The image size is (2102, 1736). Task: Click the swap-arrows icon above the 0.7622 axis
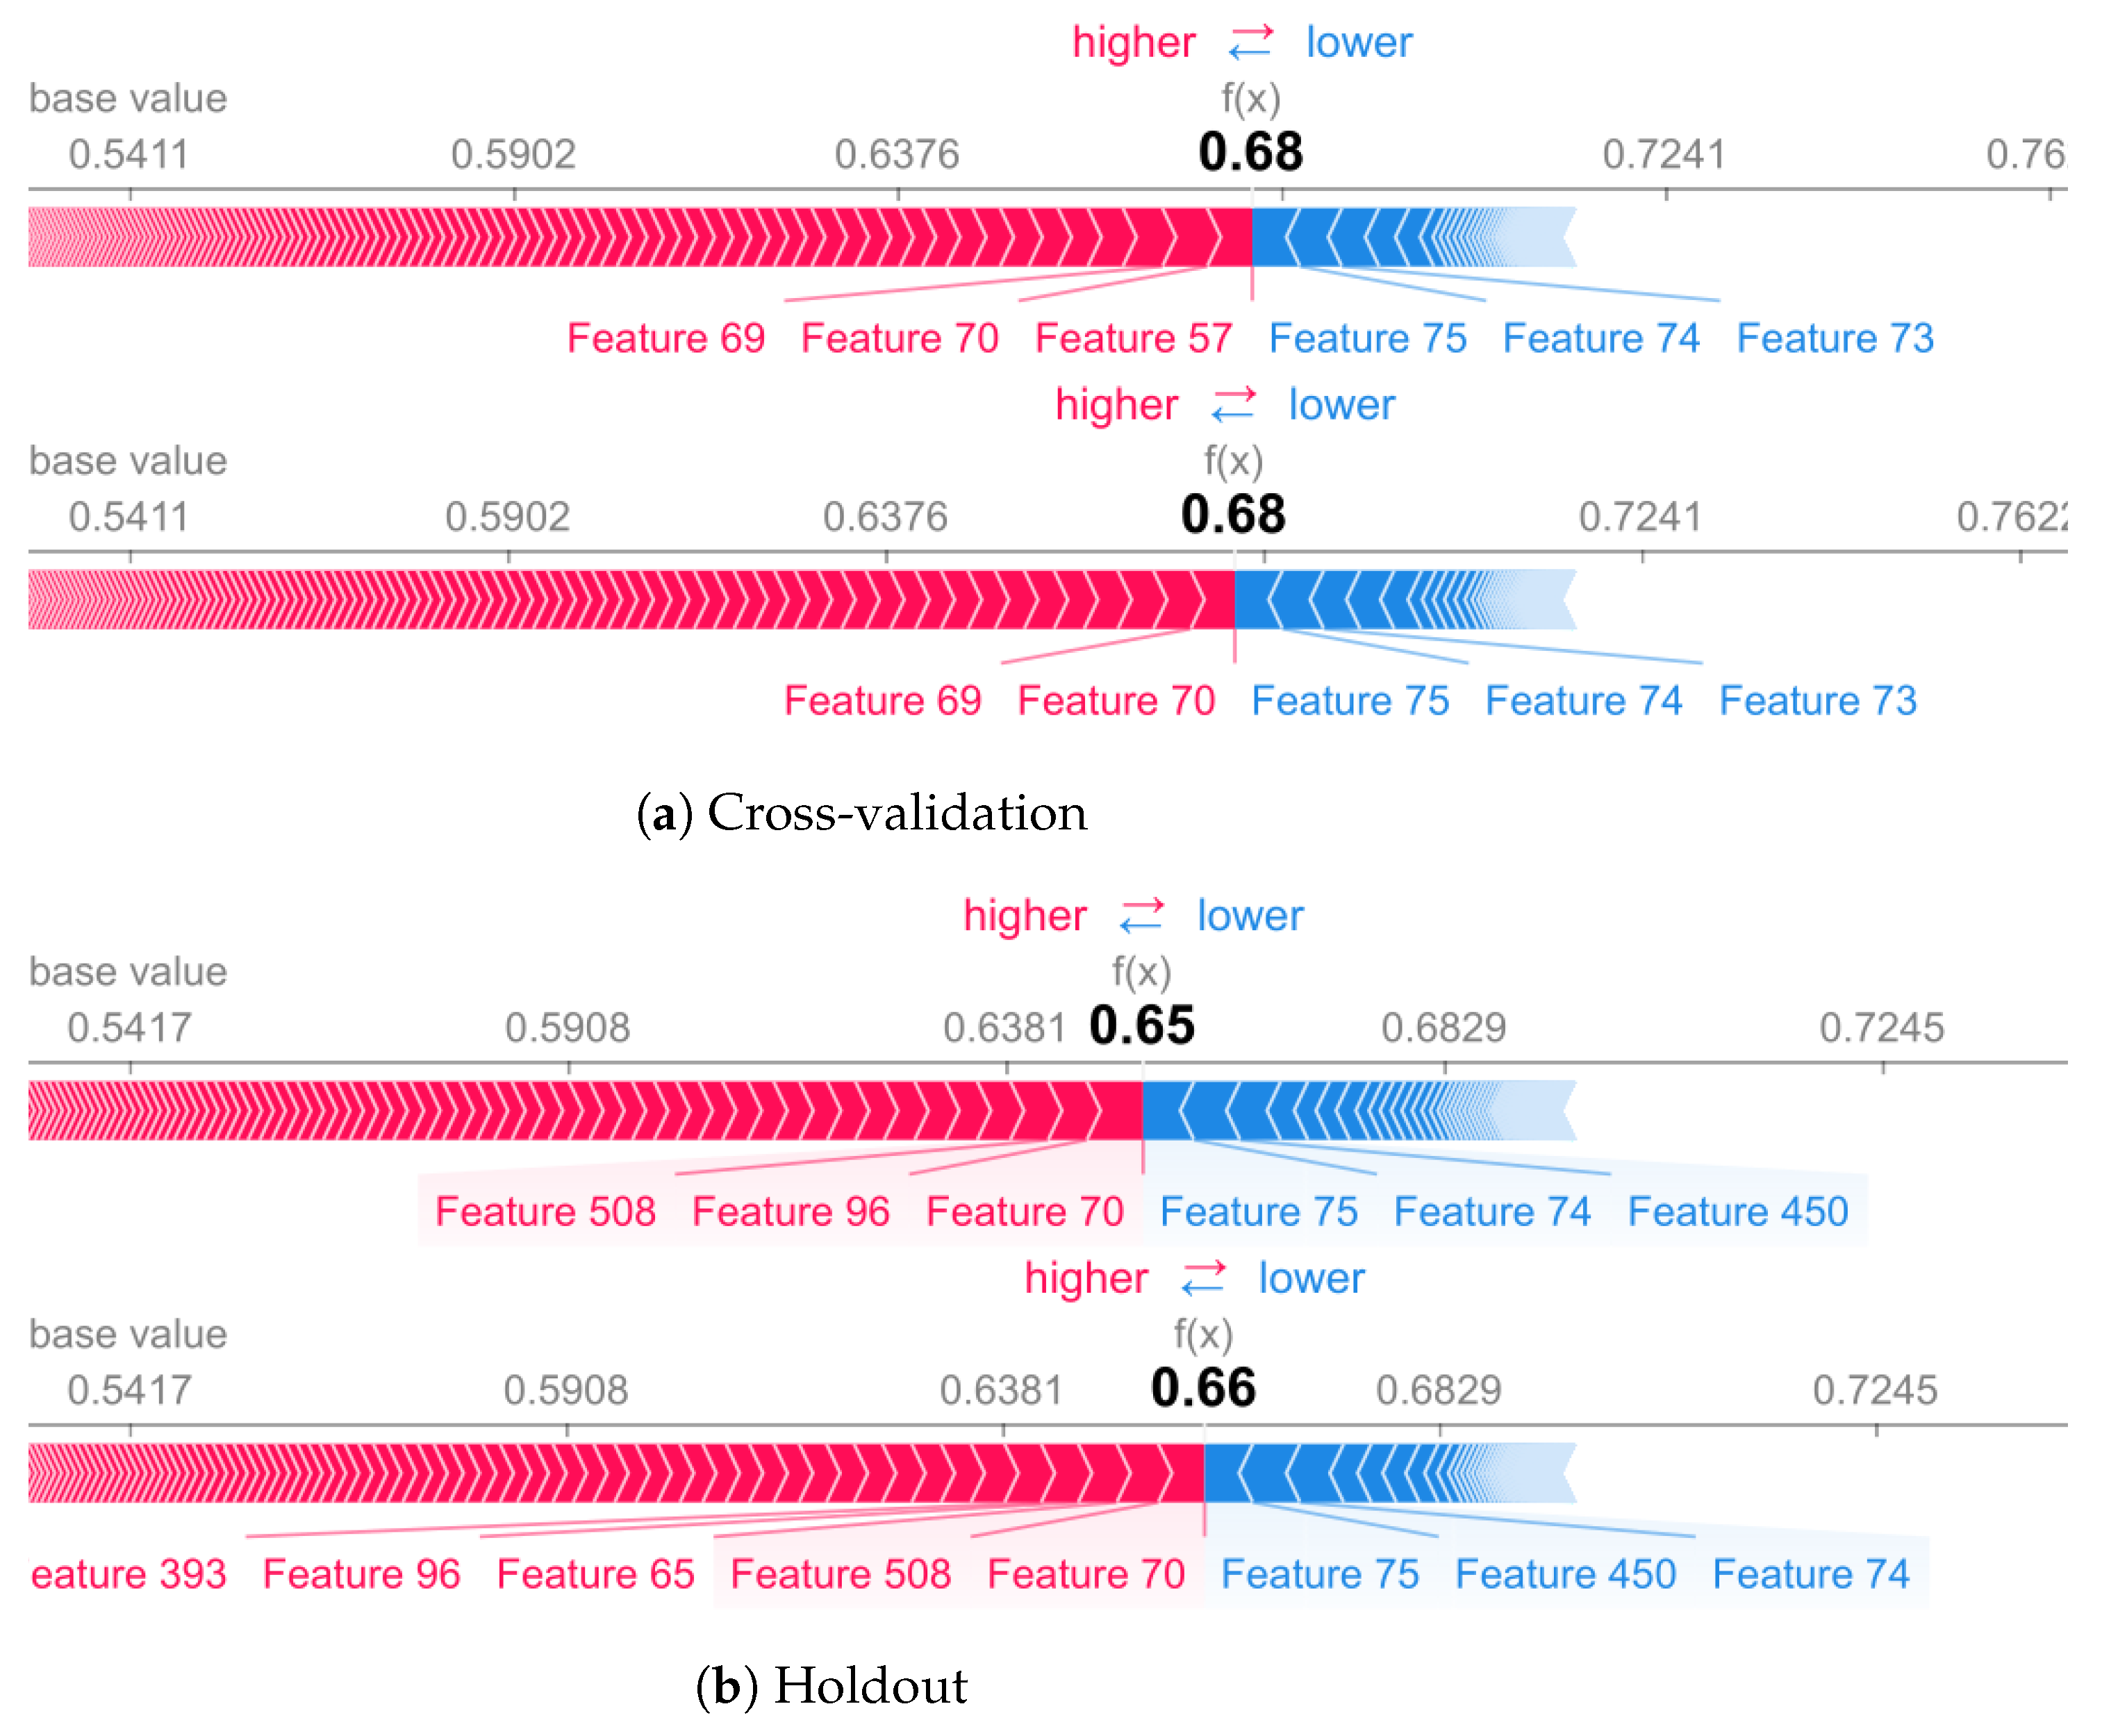click(x=1233, y=405)
